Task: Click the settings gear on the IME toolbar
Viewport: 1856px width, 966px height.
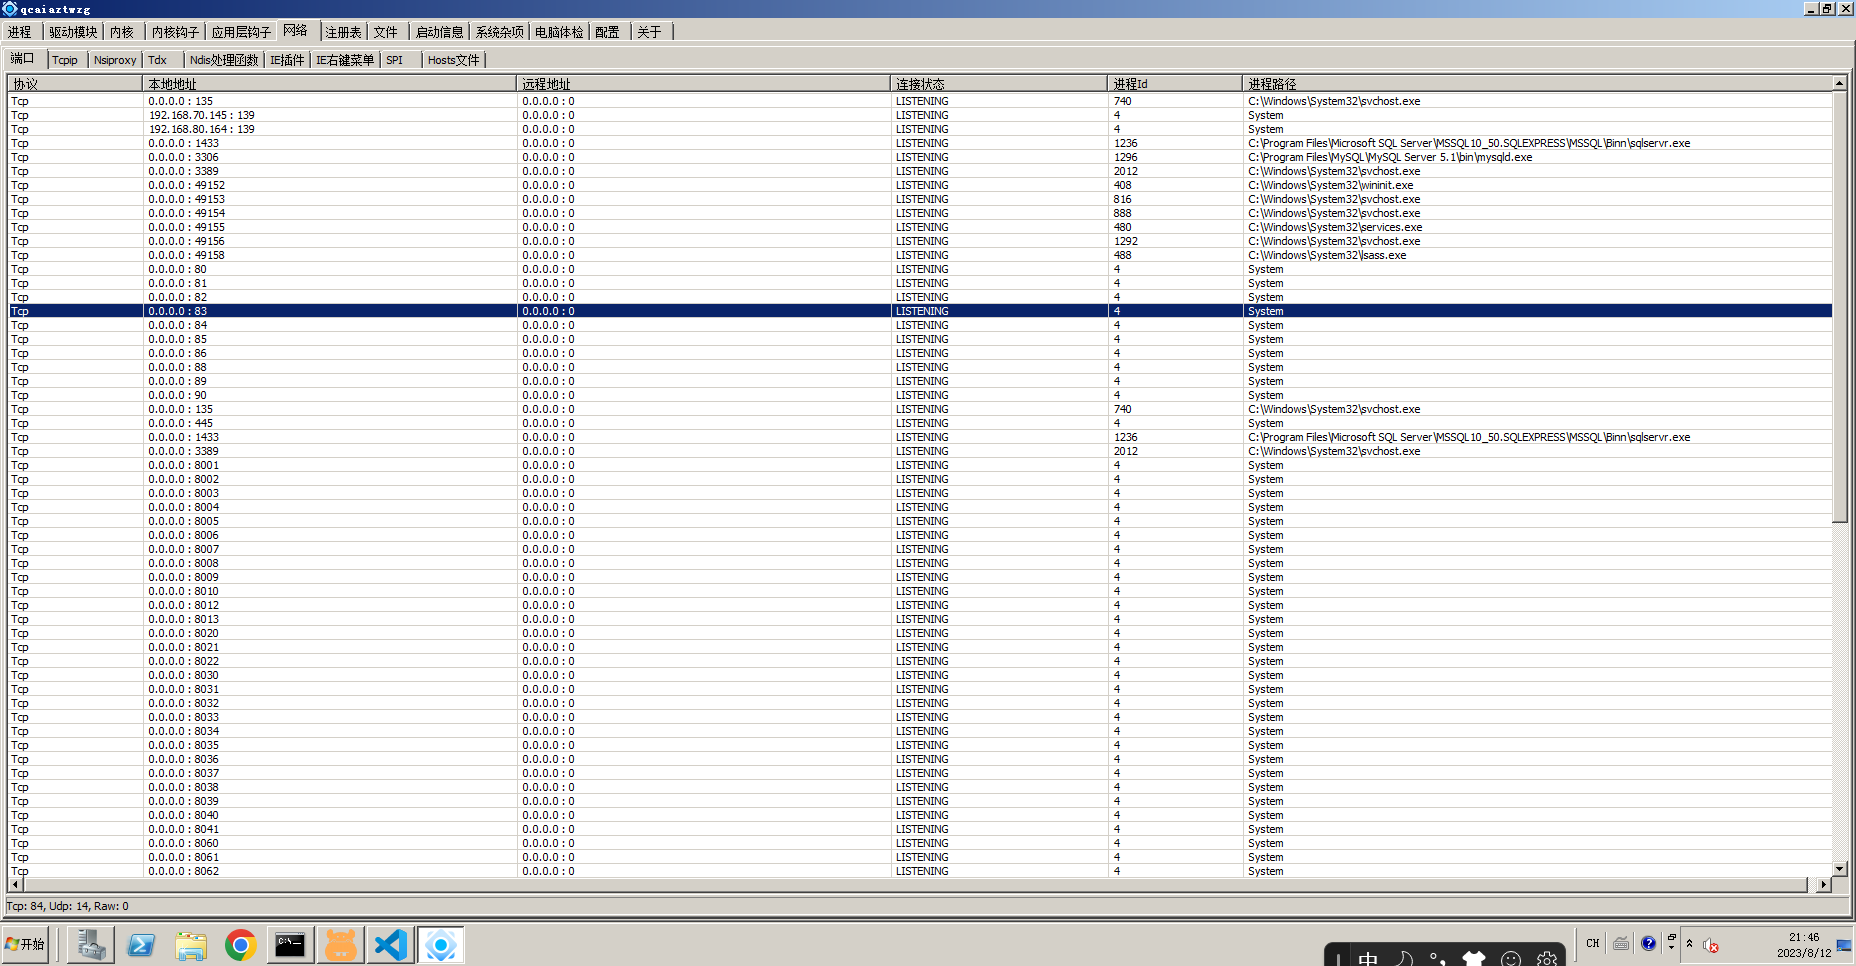Action: pos(1546,957)
